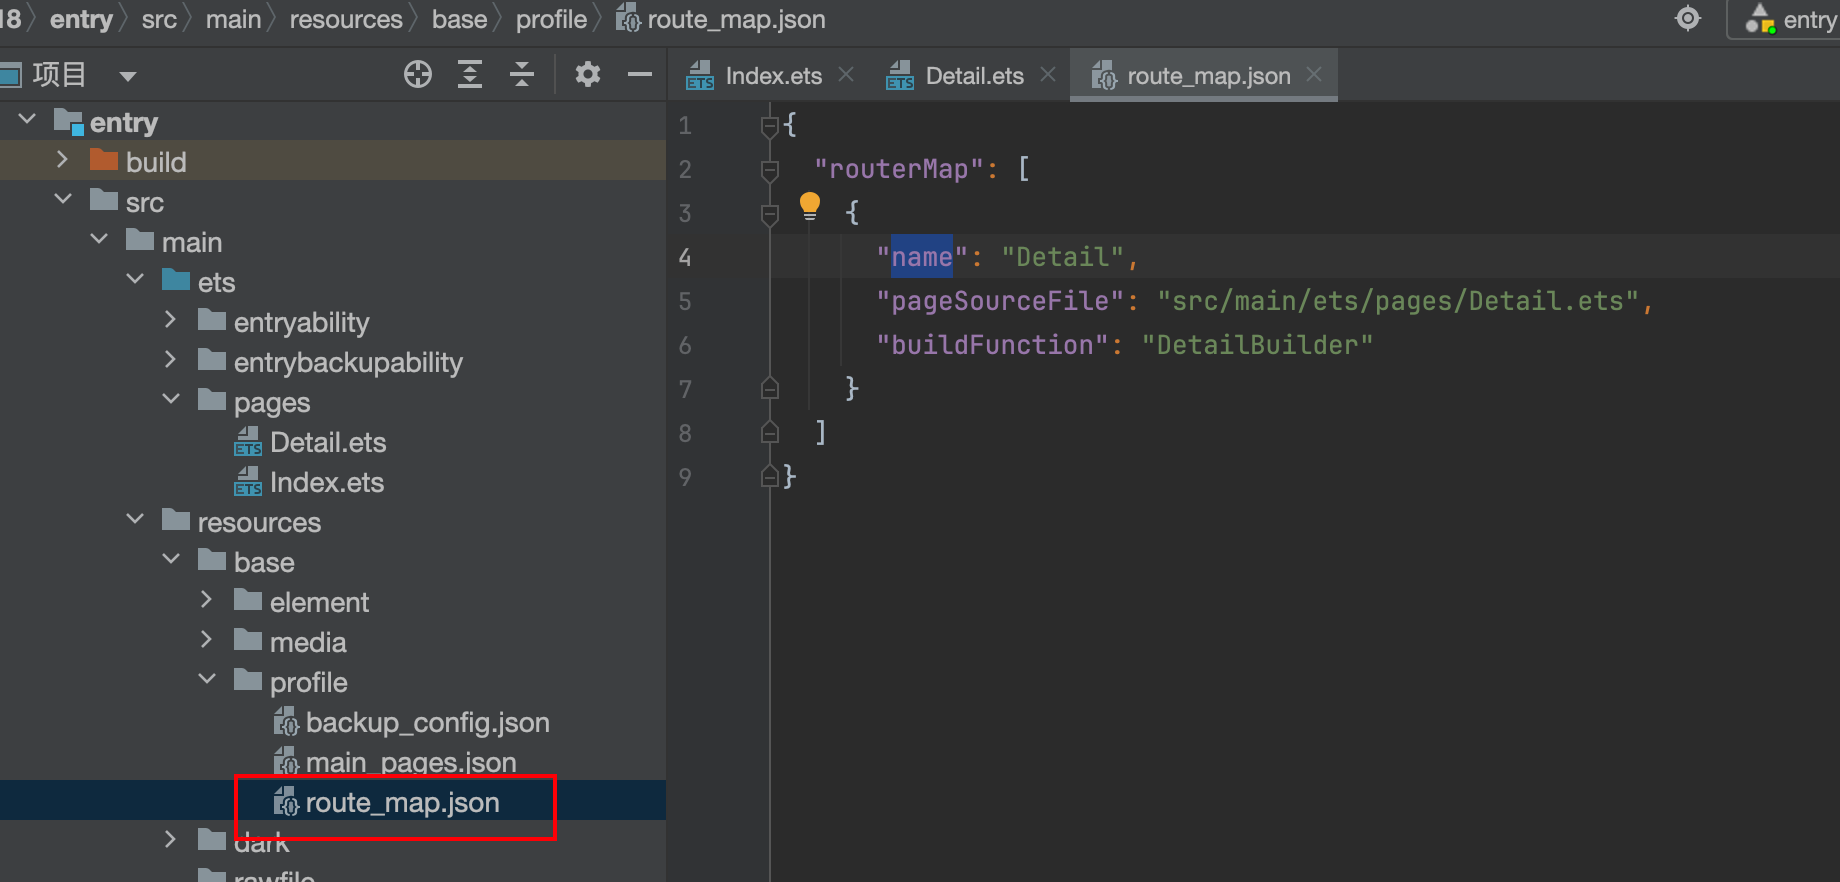Click the "DetailBuilder" value in editor
Image resolution: width=1840 pixels, height=882 pixels.
pos(1257,345)
